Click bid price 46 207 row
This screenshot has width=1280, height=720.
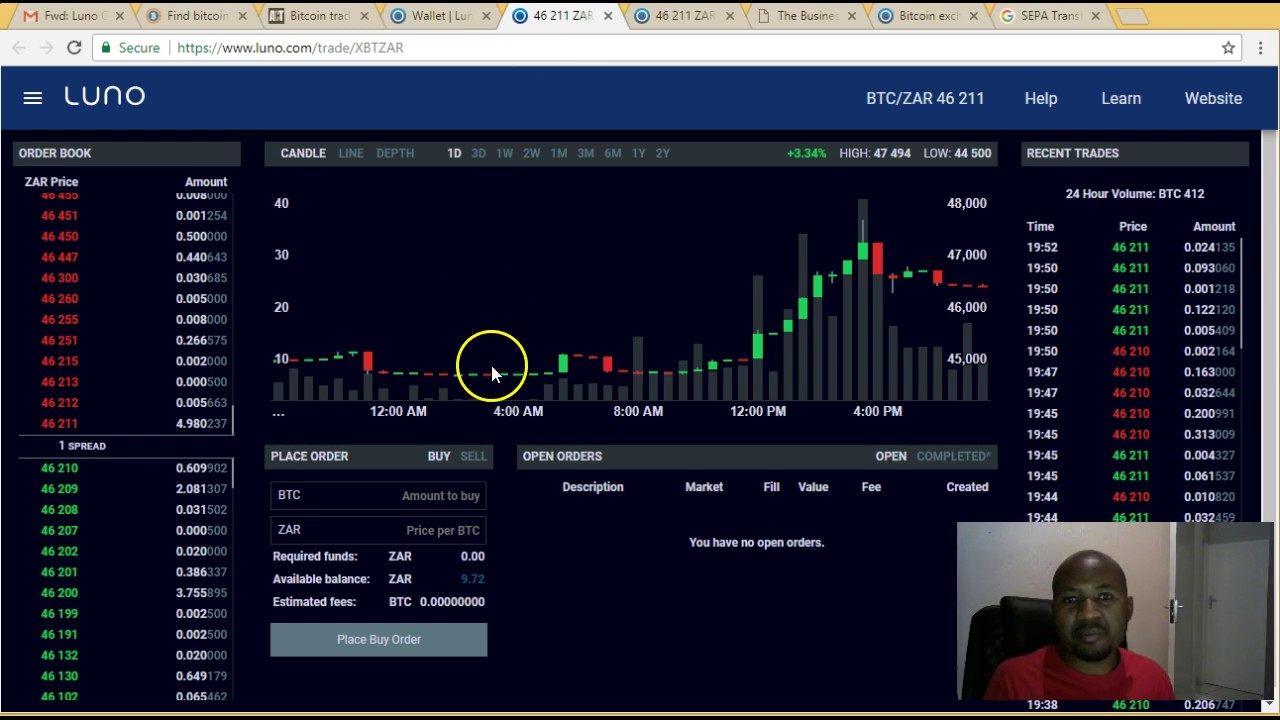[126, 530]
